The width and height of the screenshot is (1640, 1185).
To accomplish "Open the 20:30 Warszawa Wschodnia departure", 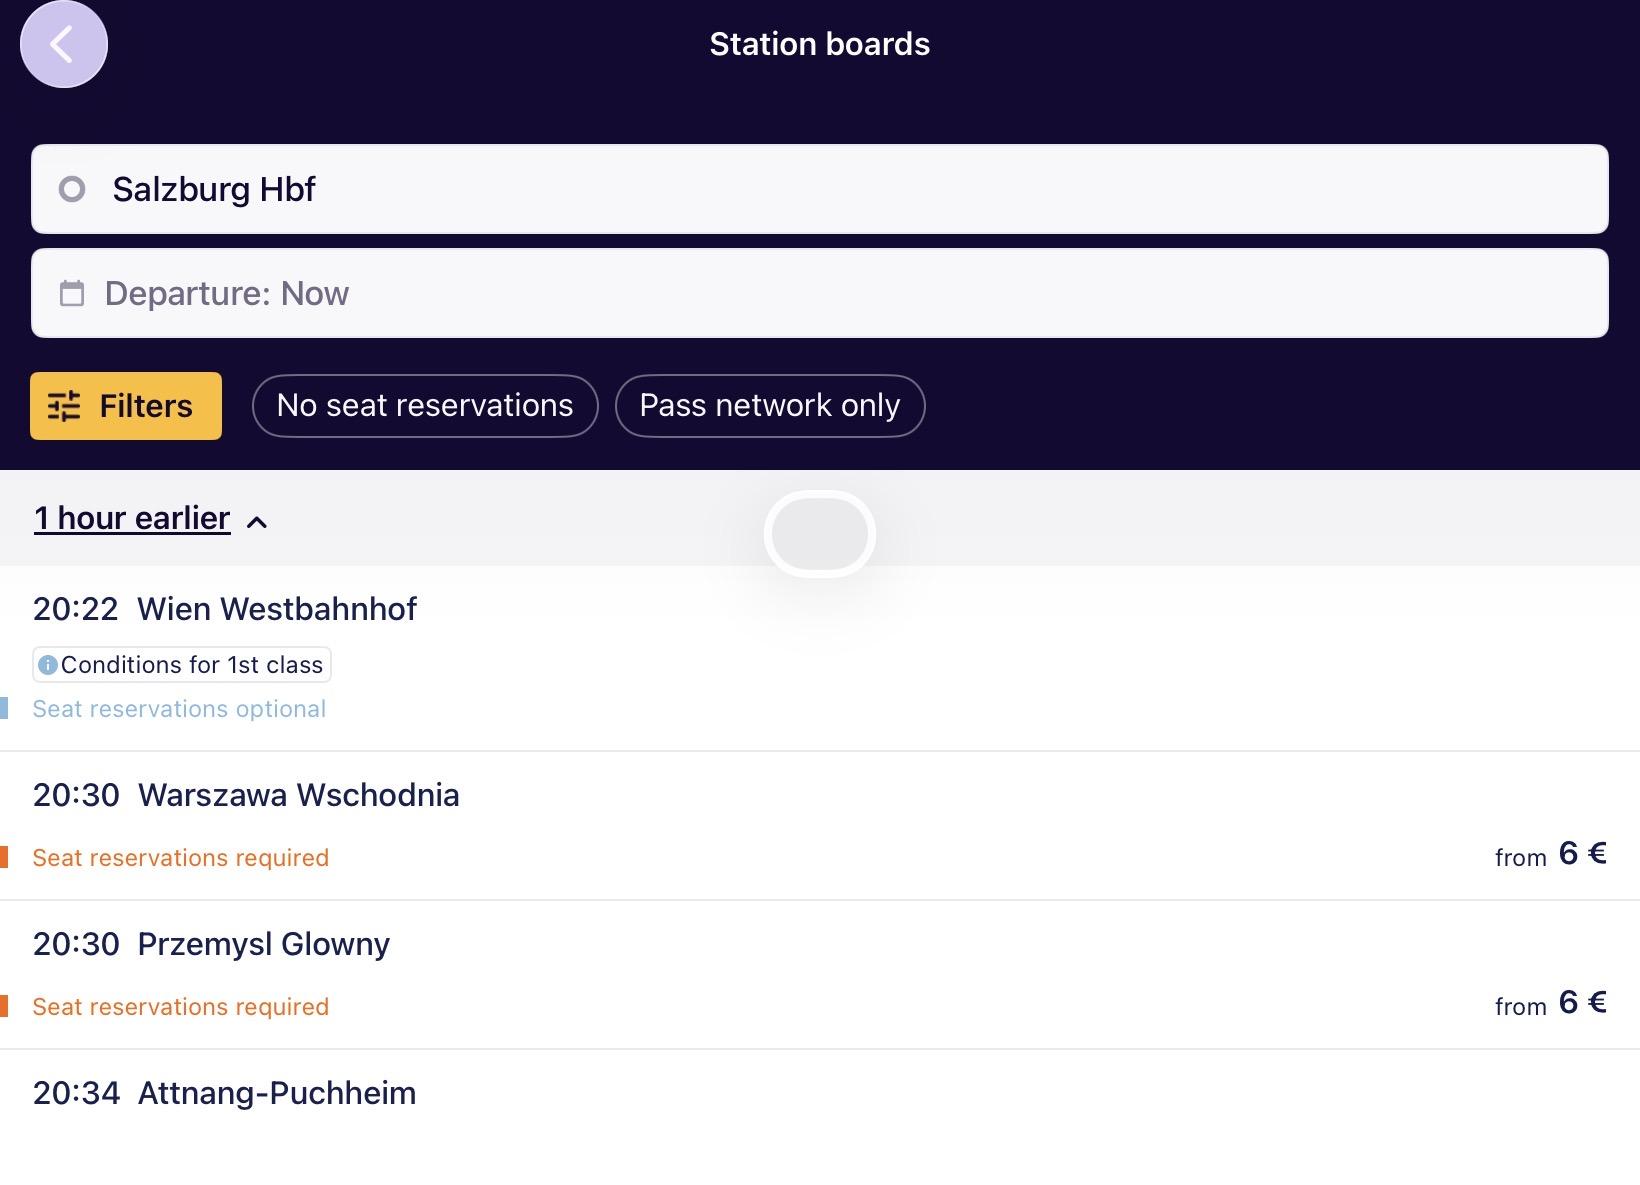I will tap(298, 795).
